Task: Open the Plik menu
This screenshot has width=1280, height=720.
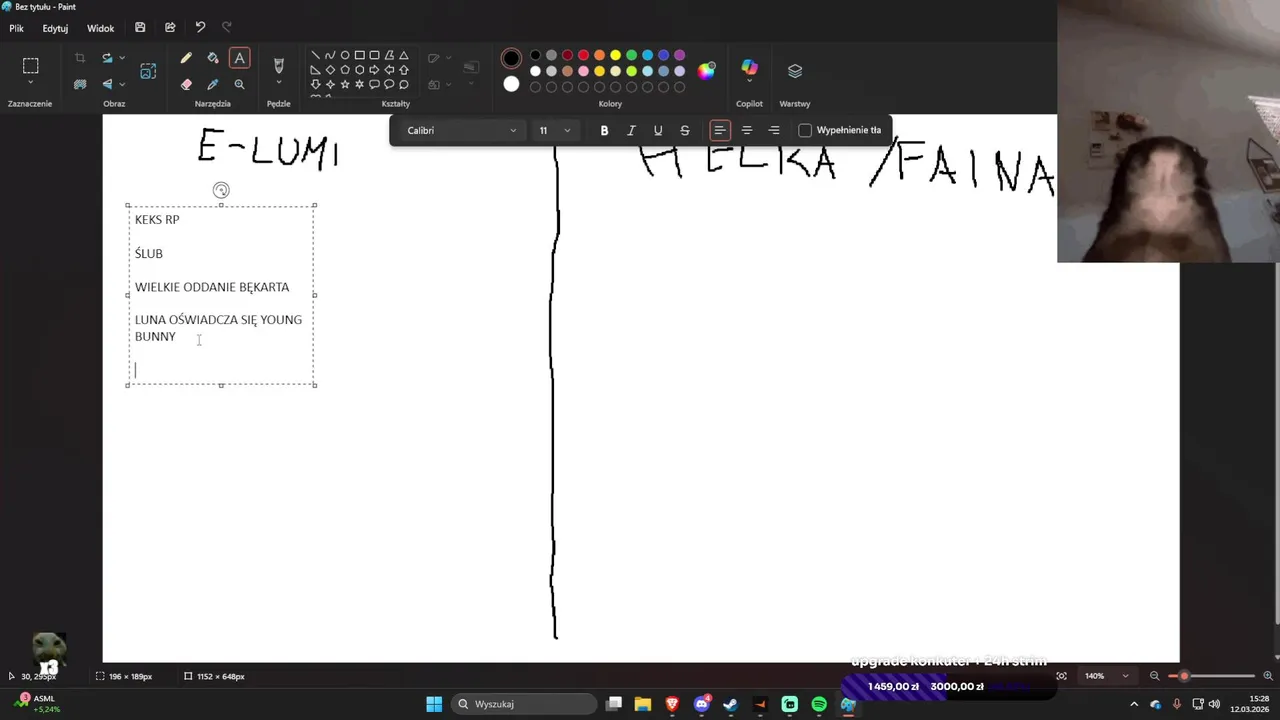Action: (x=17, y=28)
